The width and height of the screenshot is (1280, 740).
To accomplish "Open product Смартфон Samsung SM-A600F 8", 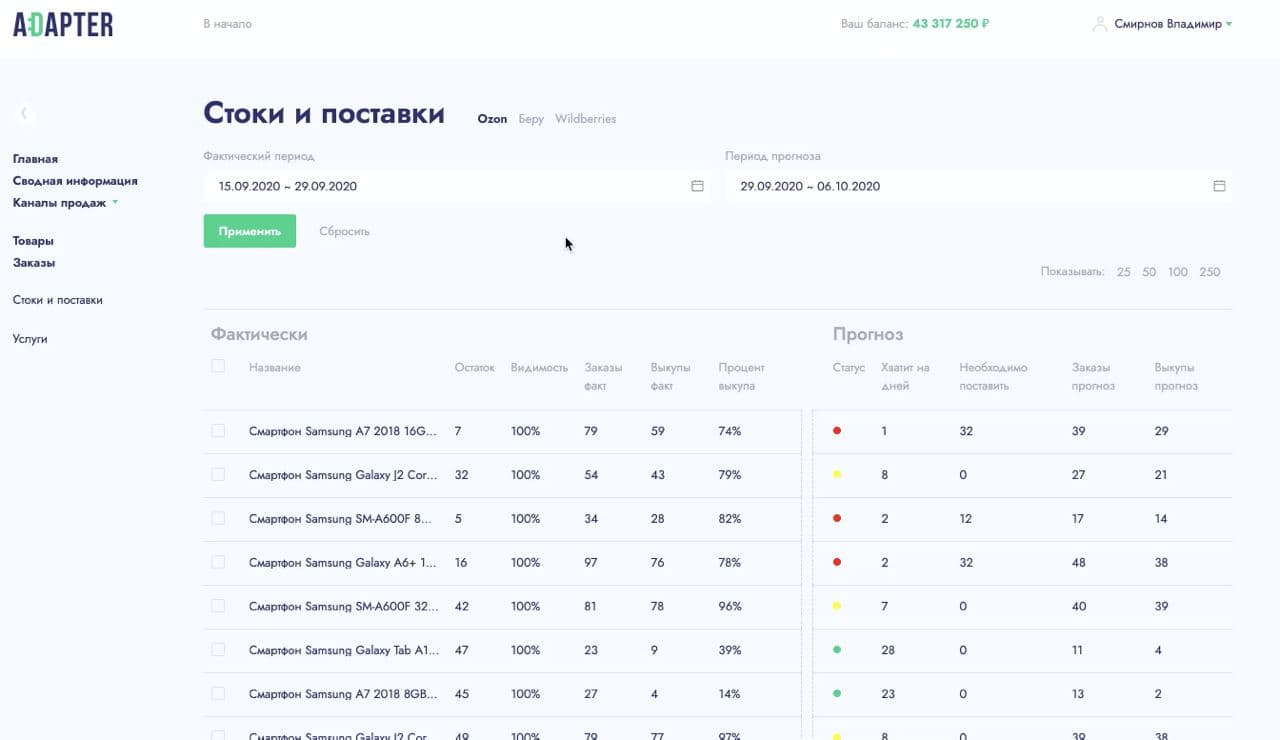I will tap(341, 519).
